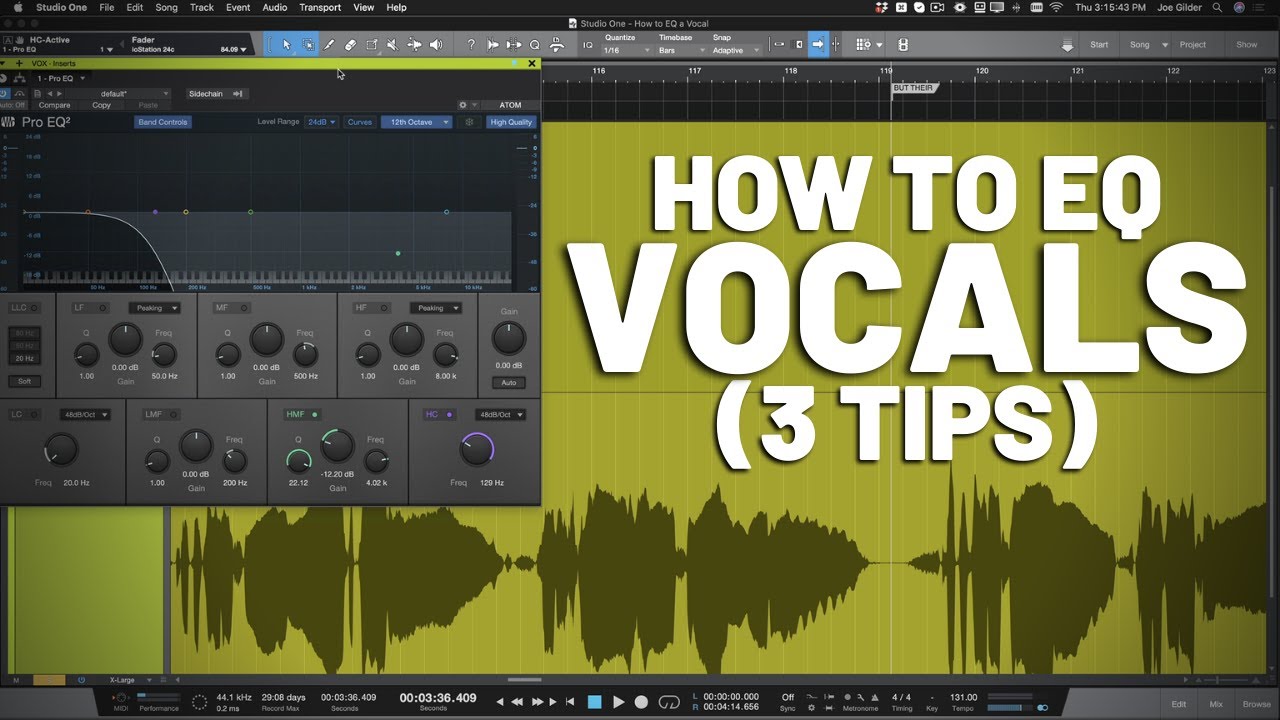This screenshot has width=1280, height=720.
Task: Select the Range tool
Action: click(x=308, y=45)
